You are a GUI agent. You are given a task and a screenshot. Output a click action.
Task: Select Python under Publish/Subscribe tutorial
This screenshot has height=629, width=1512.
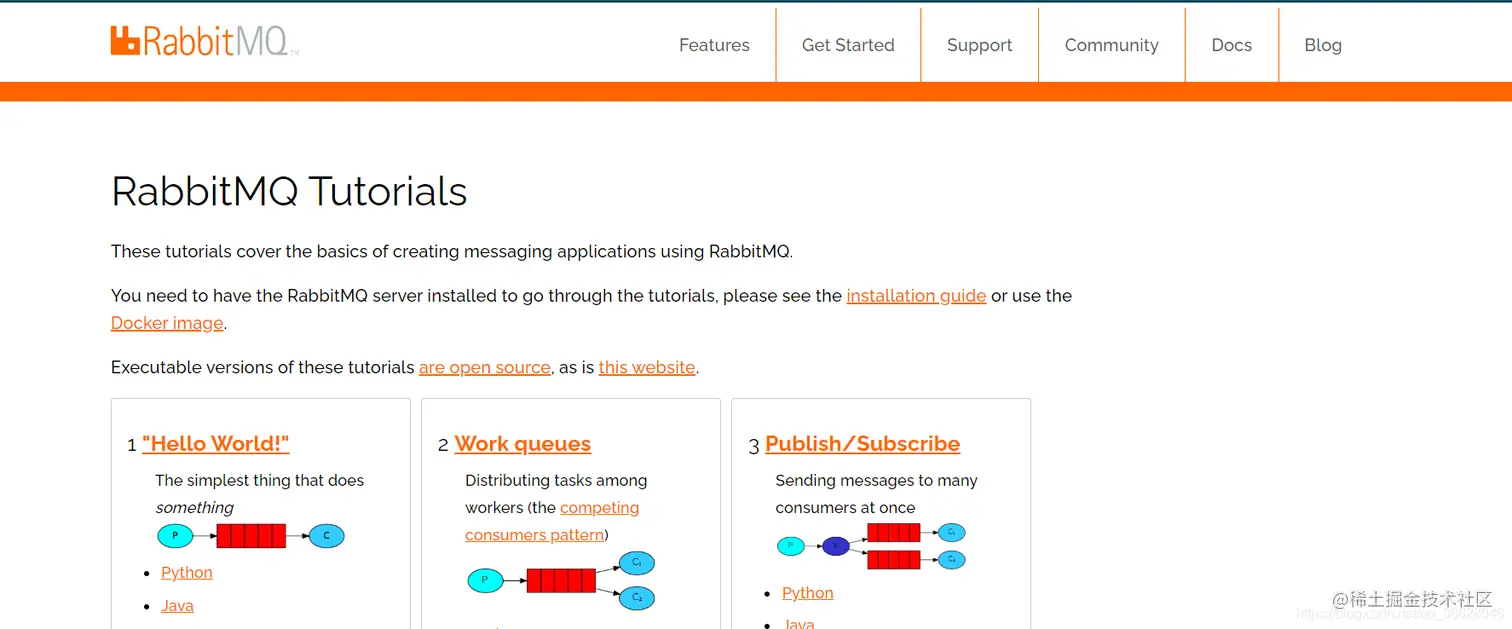[807, 593]
